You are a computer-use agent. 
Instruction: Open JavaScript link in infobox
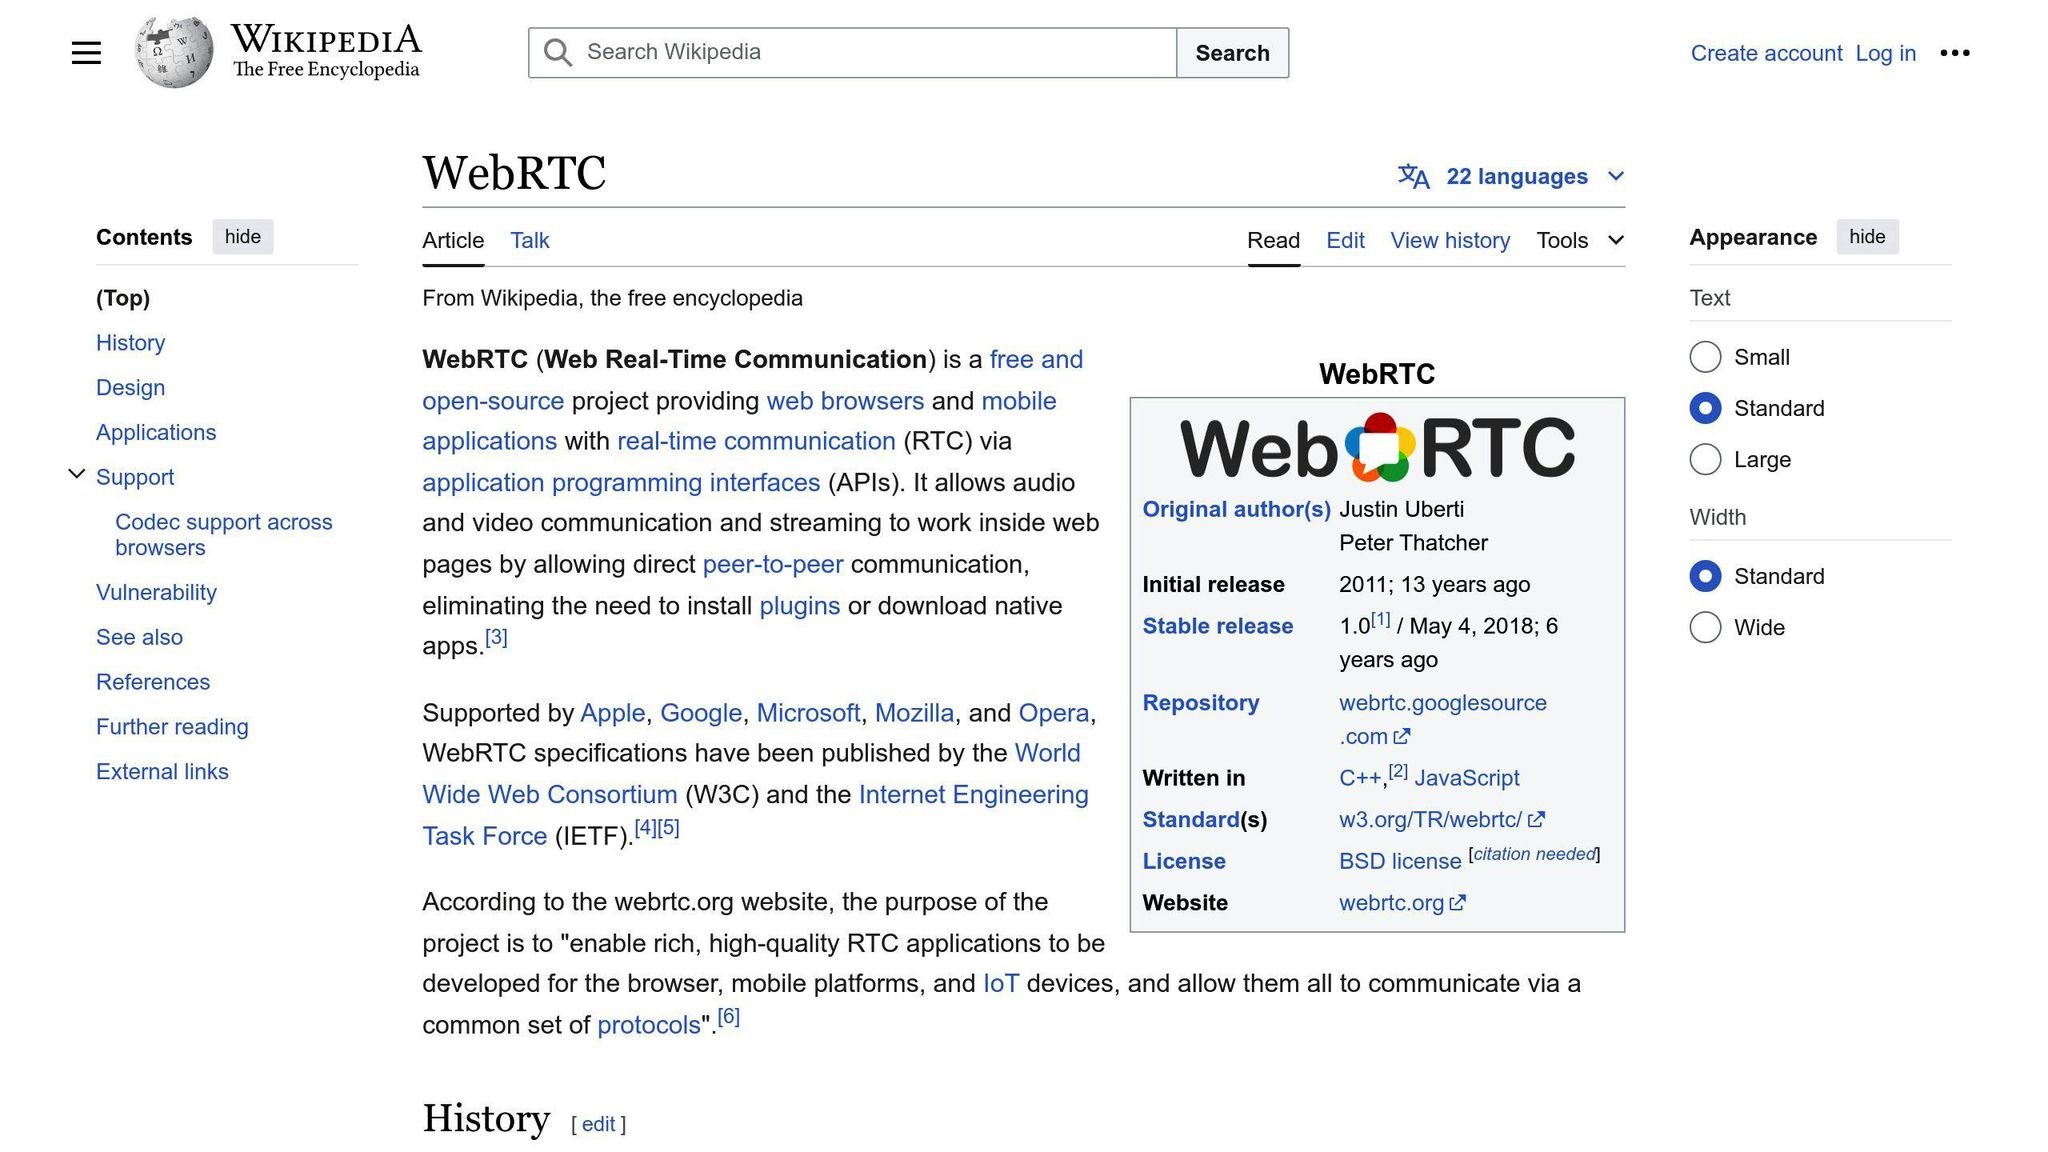pyautogui.click(x=1466, y=778)
